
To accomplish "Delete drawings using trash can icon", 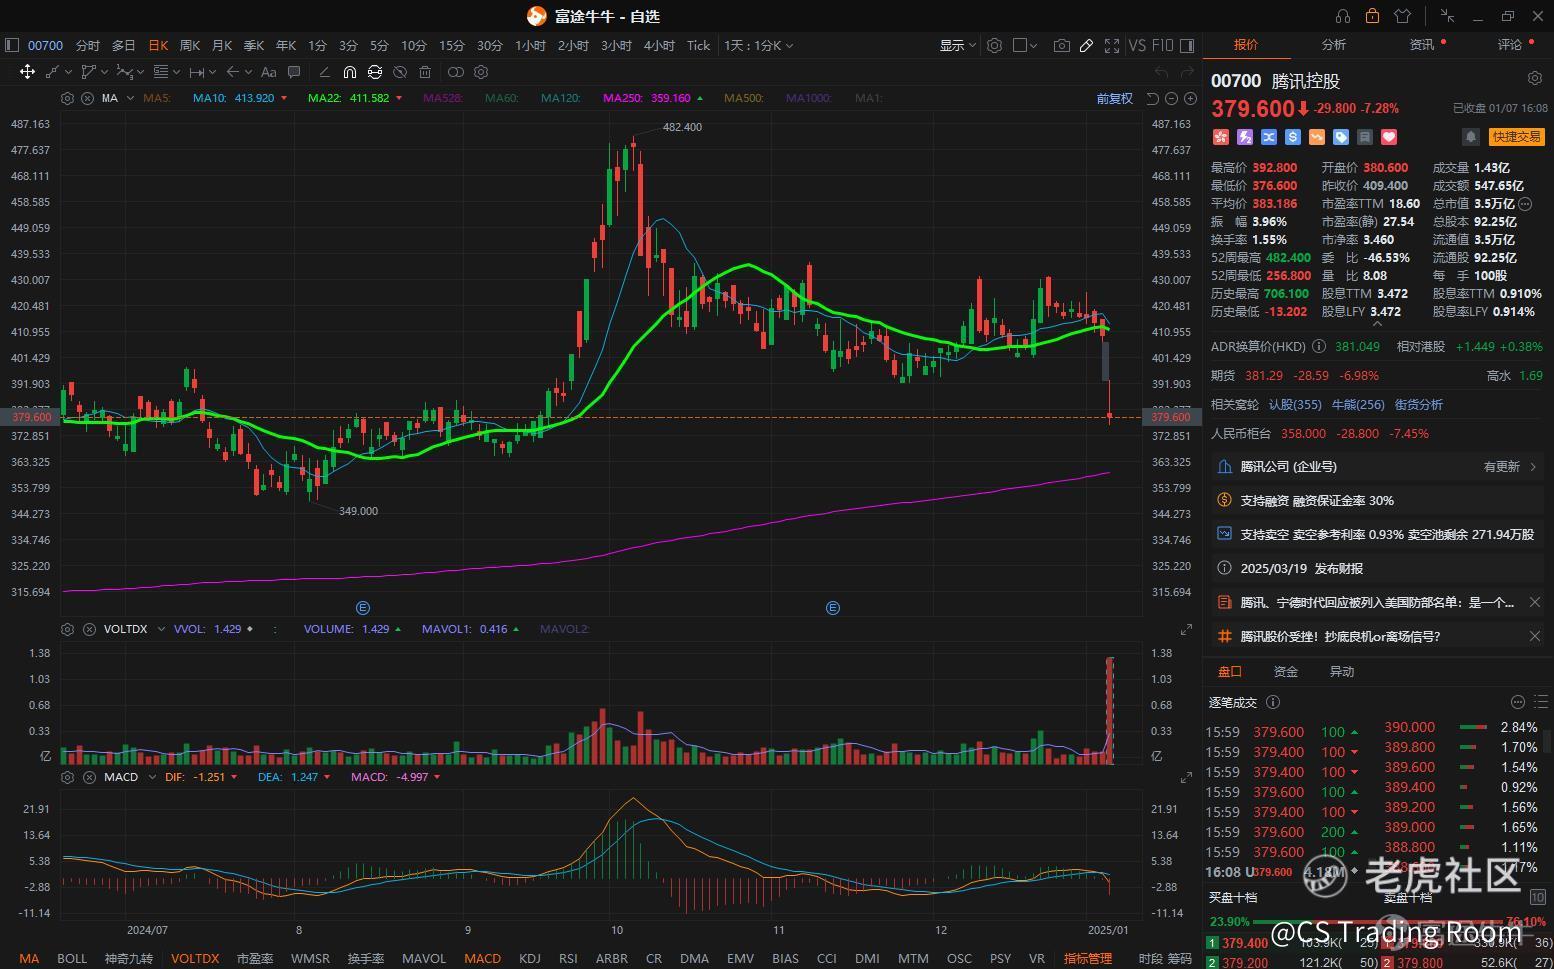I will pos(425,72).
